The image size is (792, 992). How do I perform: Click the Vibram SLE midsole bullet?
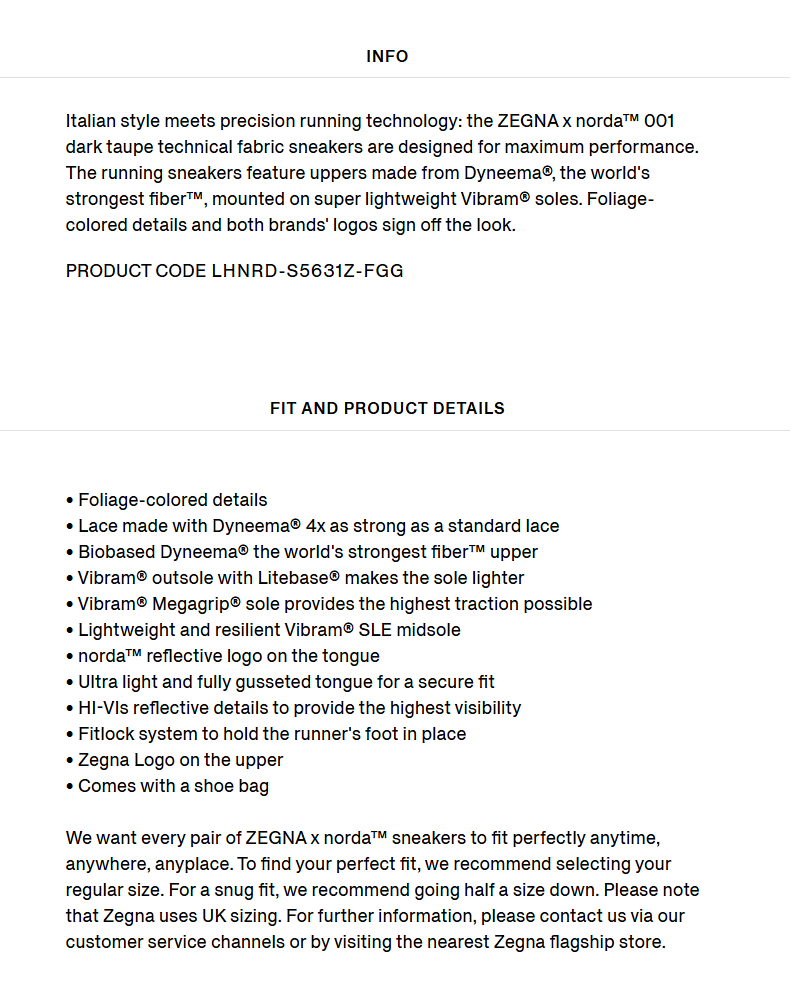(x=263, y=629)
